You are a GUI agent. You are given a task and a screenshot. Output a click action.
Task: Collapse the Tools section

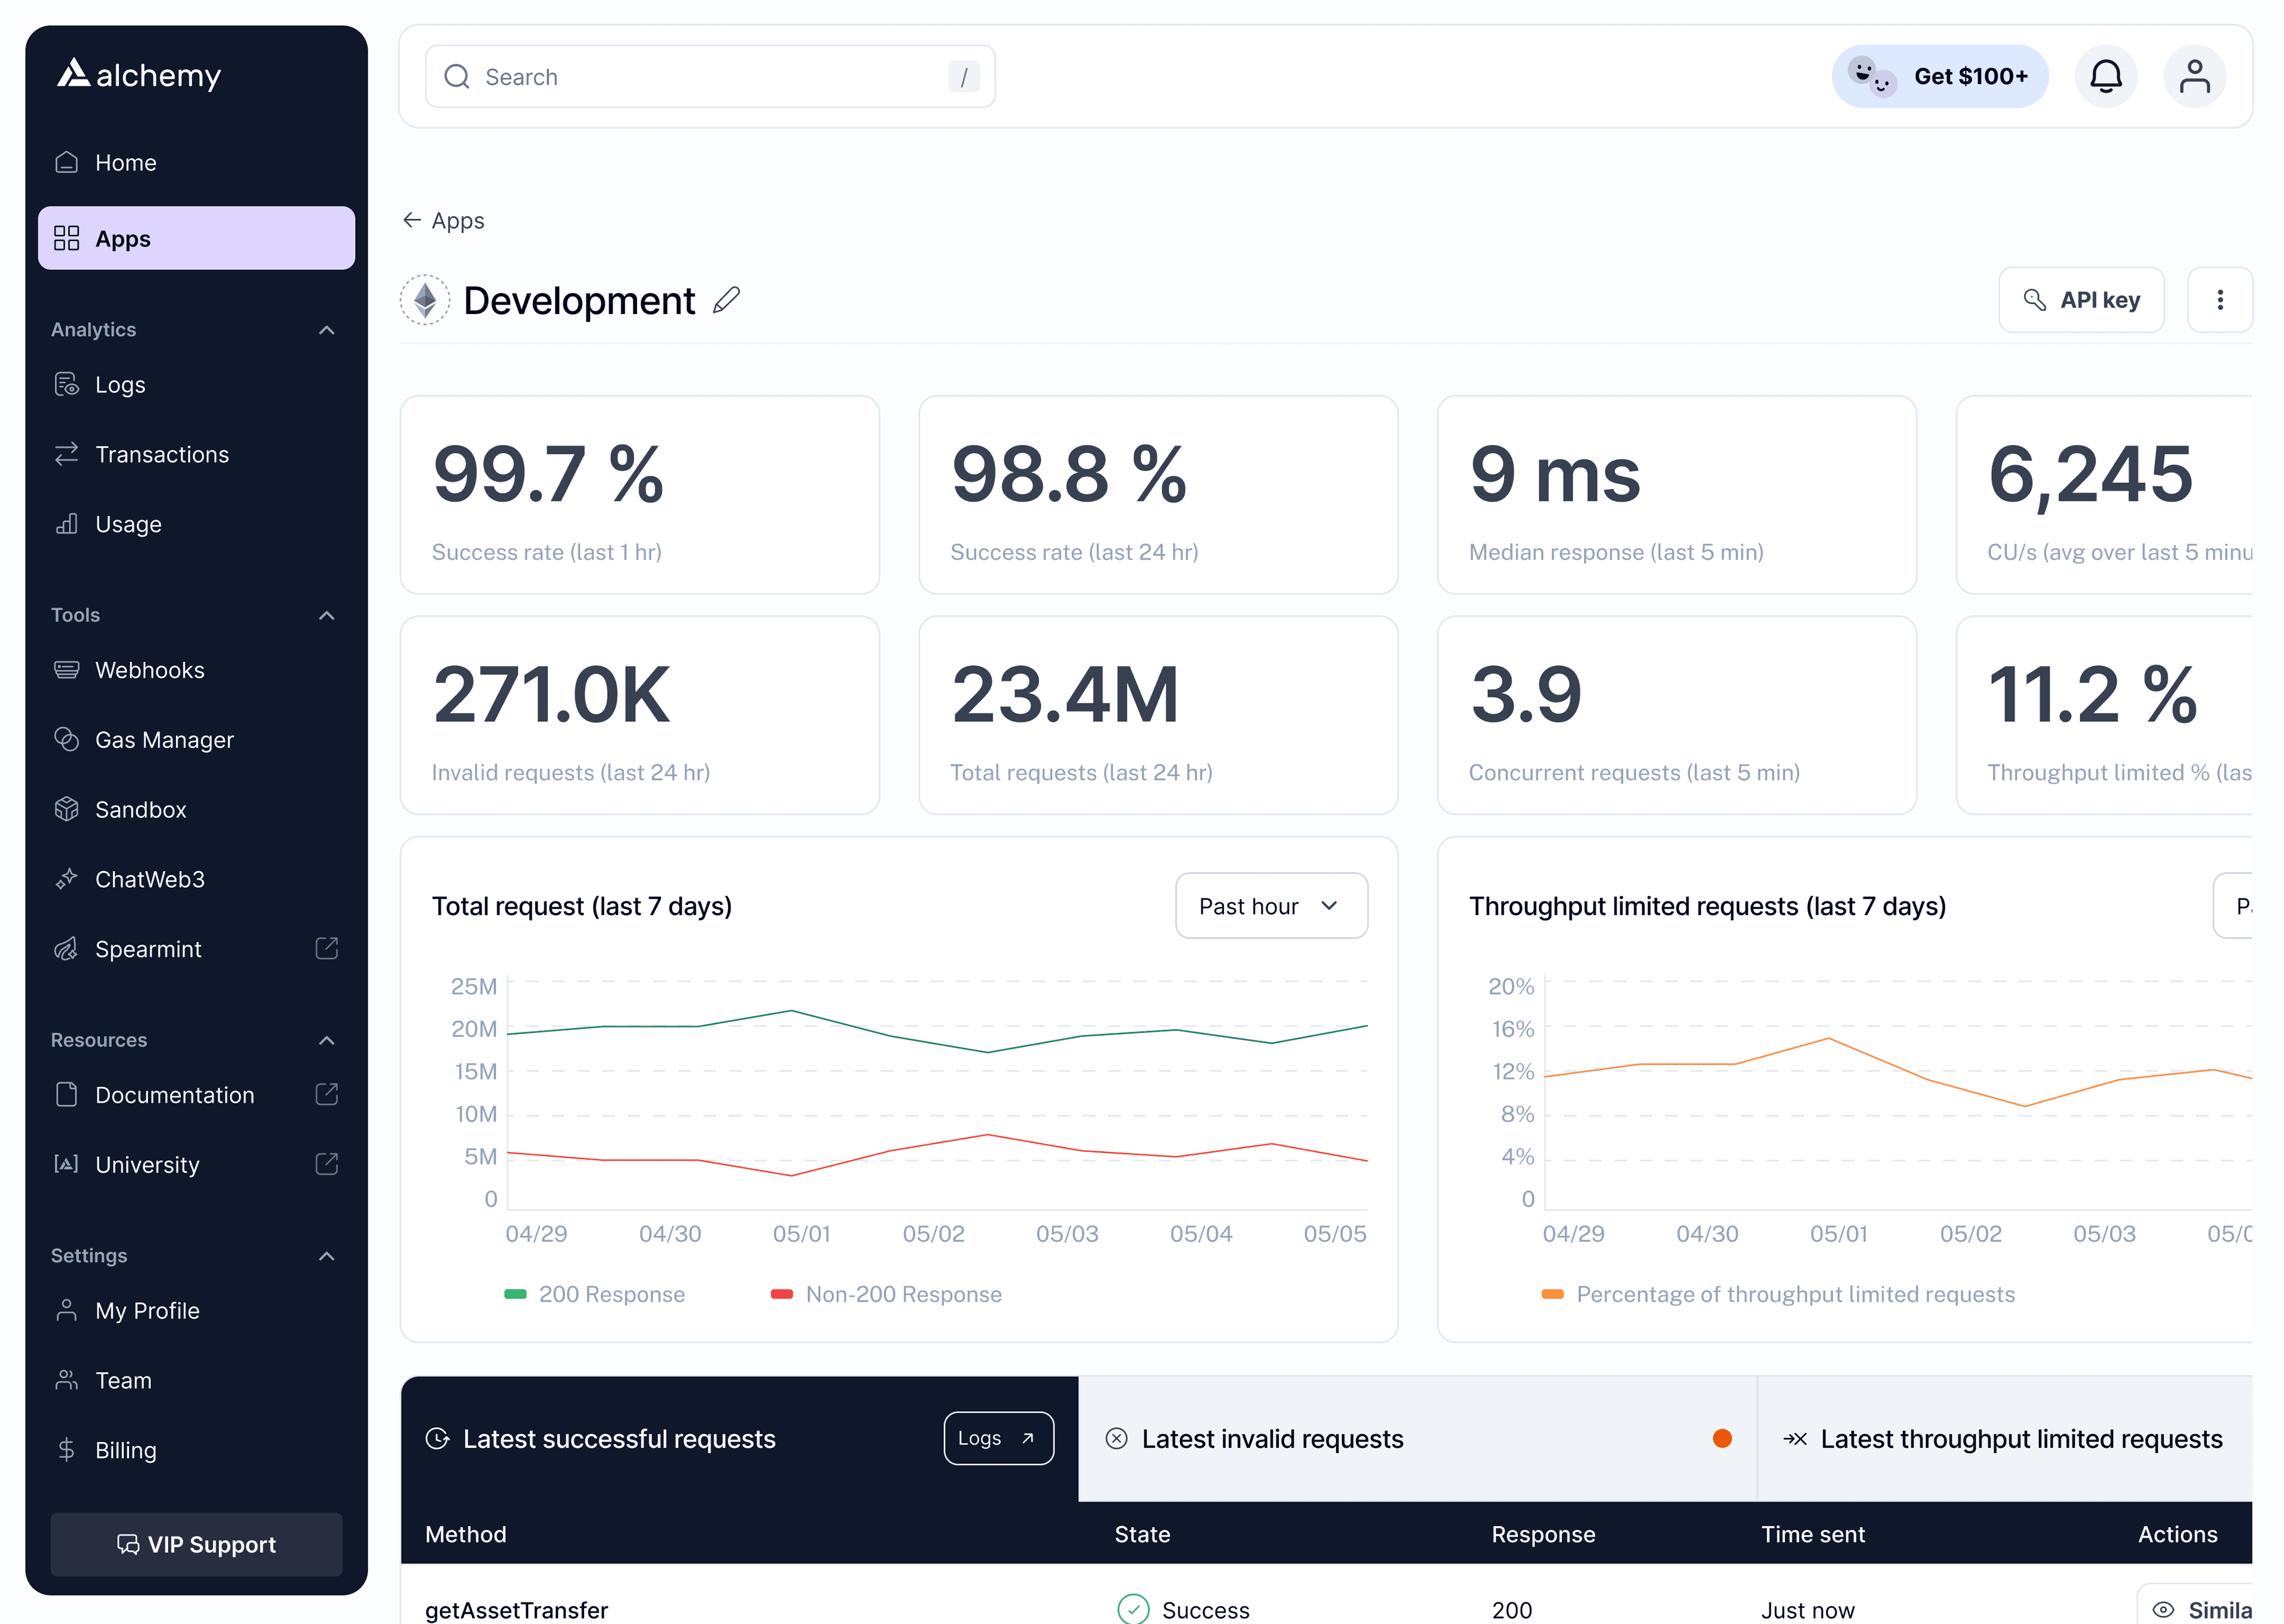click(326, 614)
